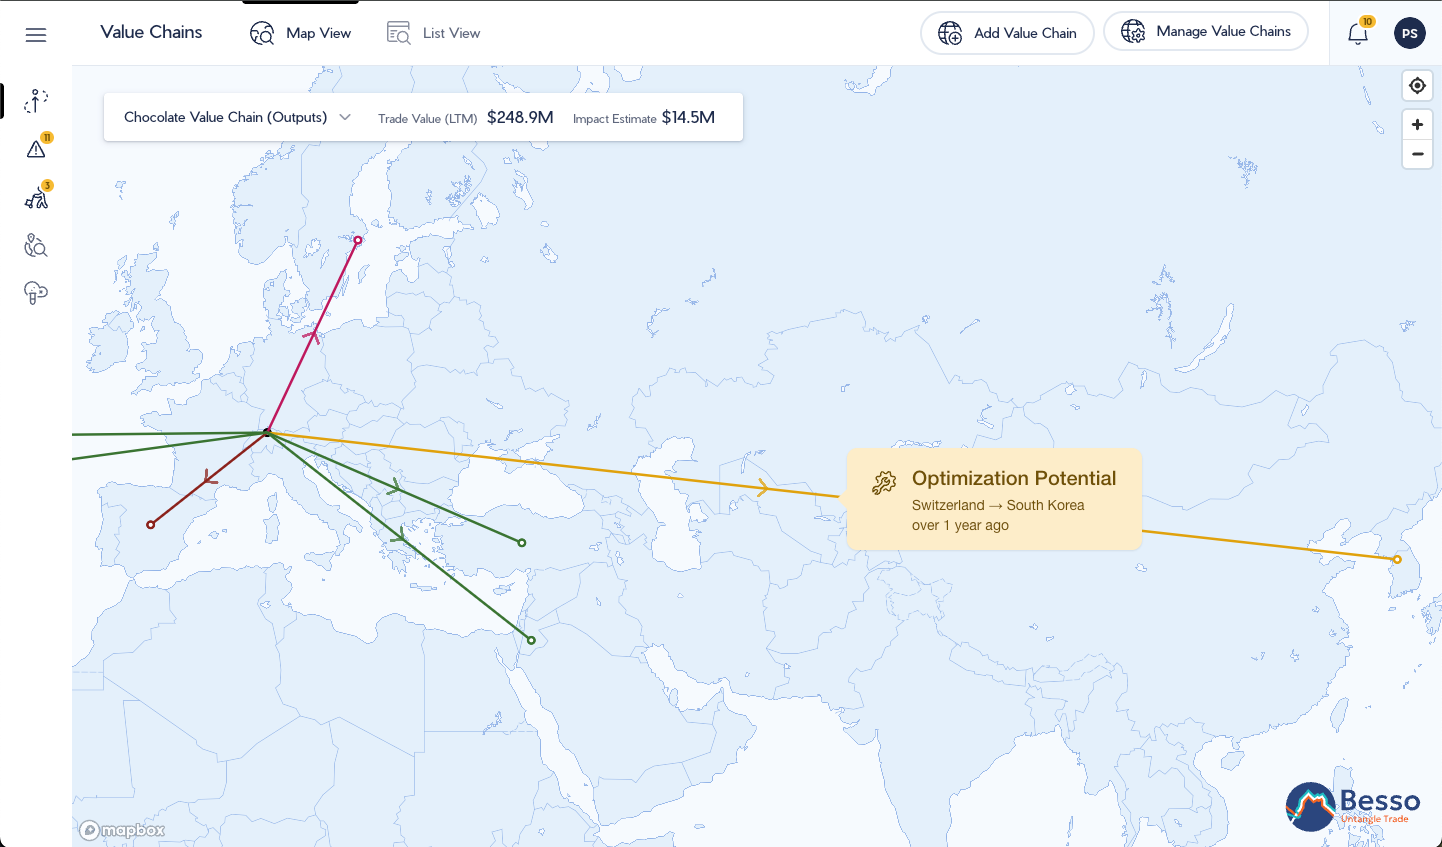Click the Turkey destination node on map
The height and width of the screenshot is (847, 1442).
click(x=522, y=543)
